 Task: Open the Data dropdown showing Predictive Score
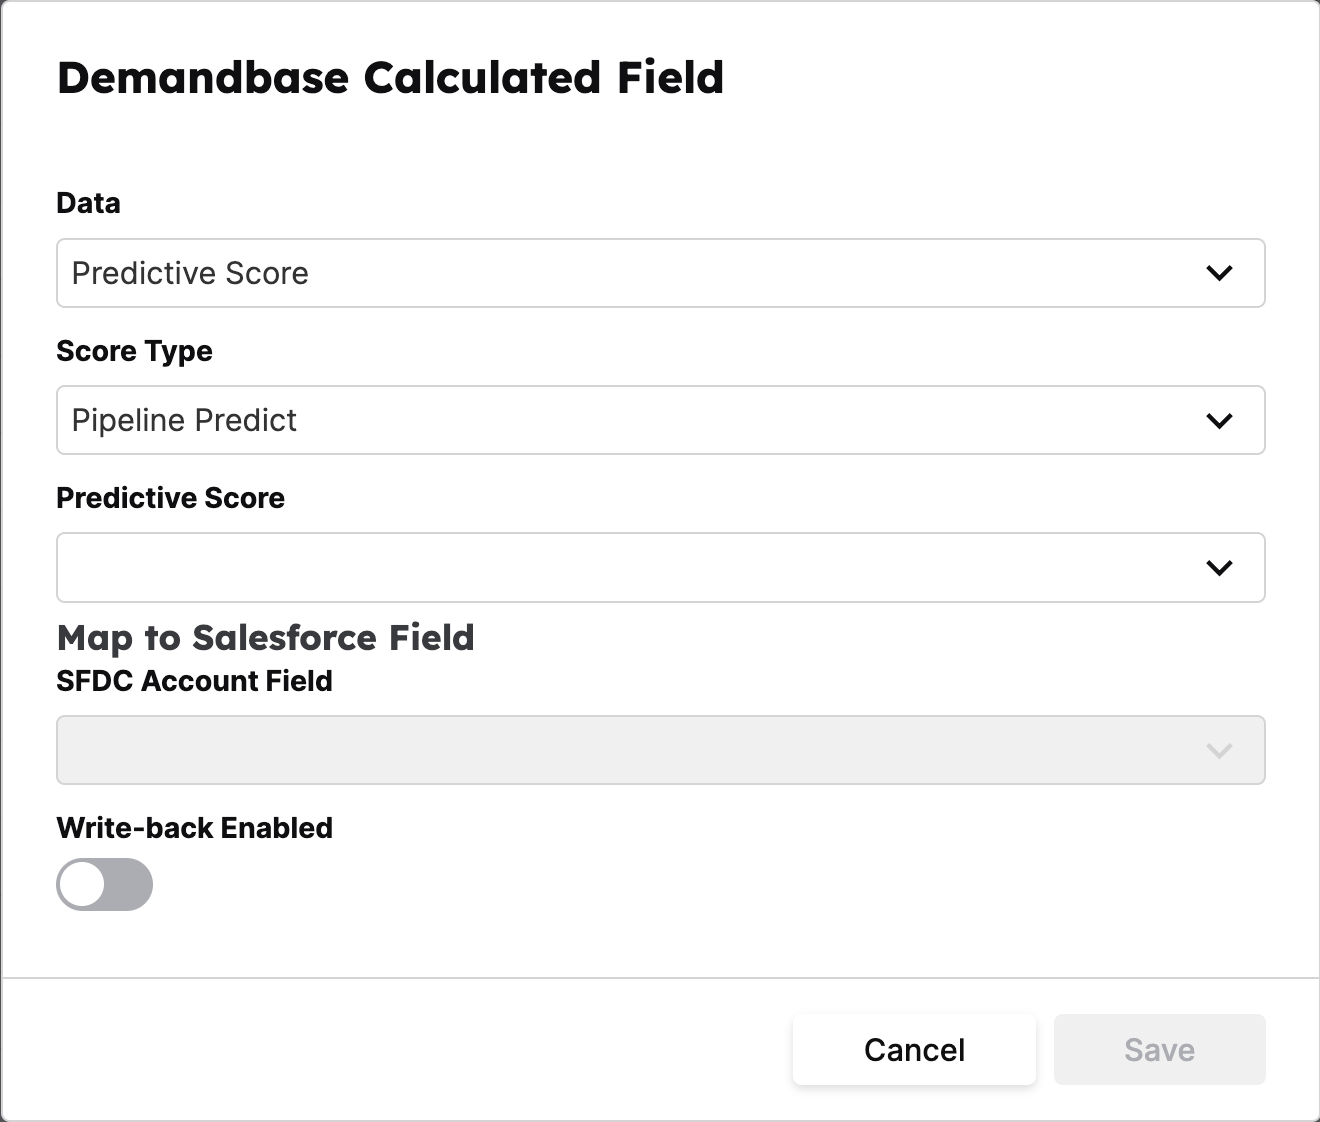click(661, 273)
